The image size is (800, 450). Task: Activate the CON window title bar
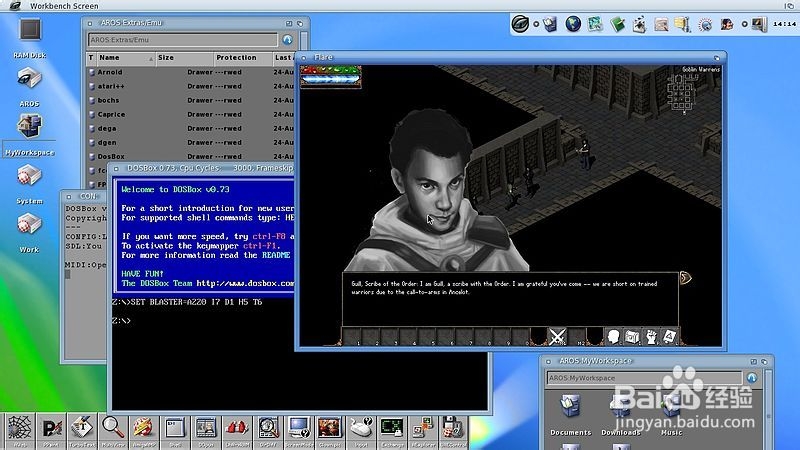click(84, 196)
